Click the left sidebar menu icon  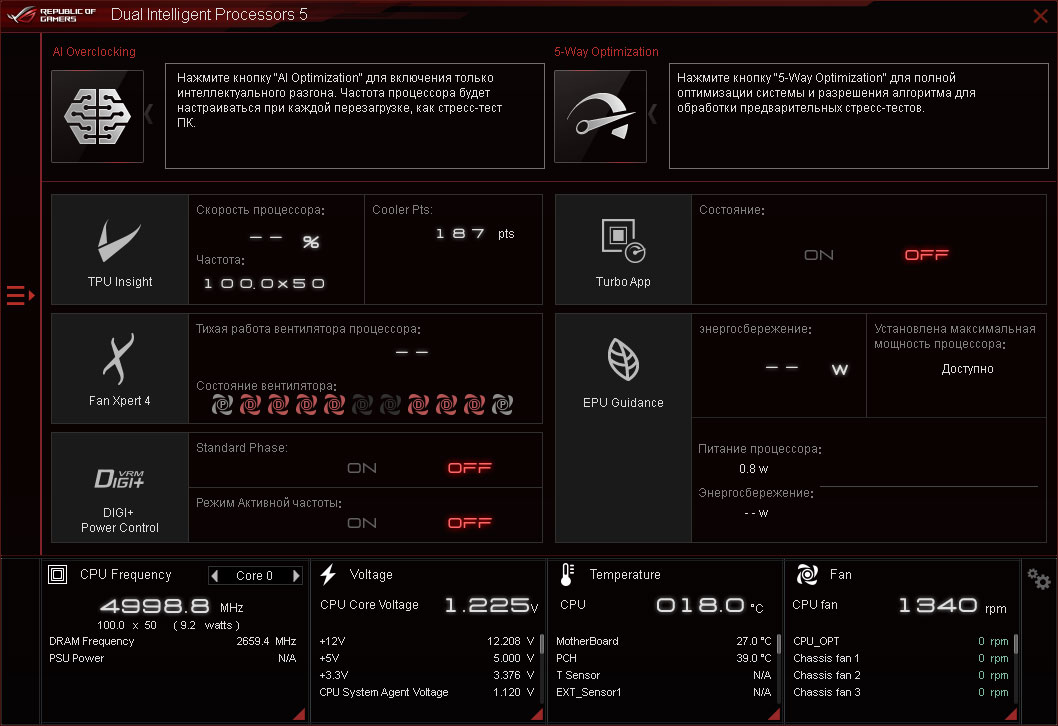click(20, 296)
